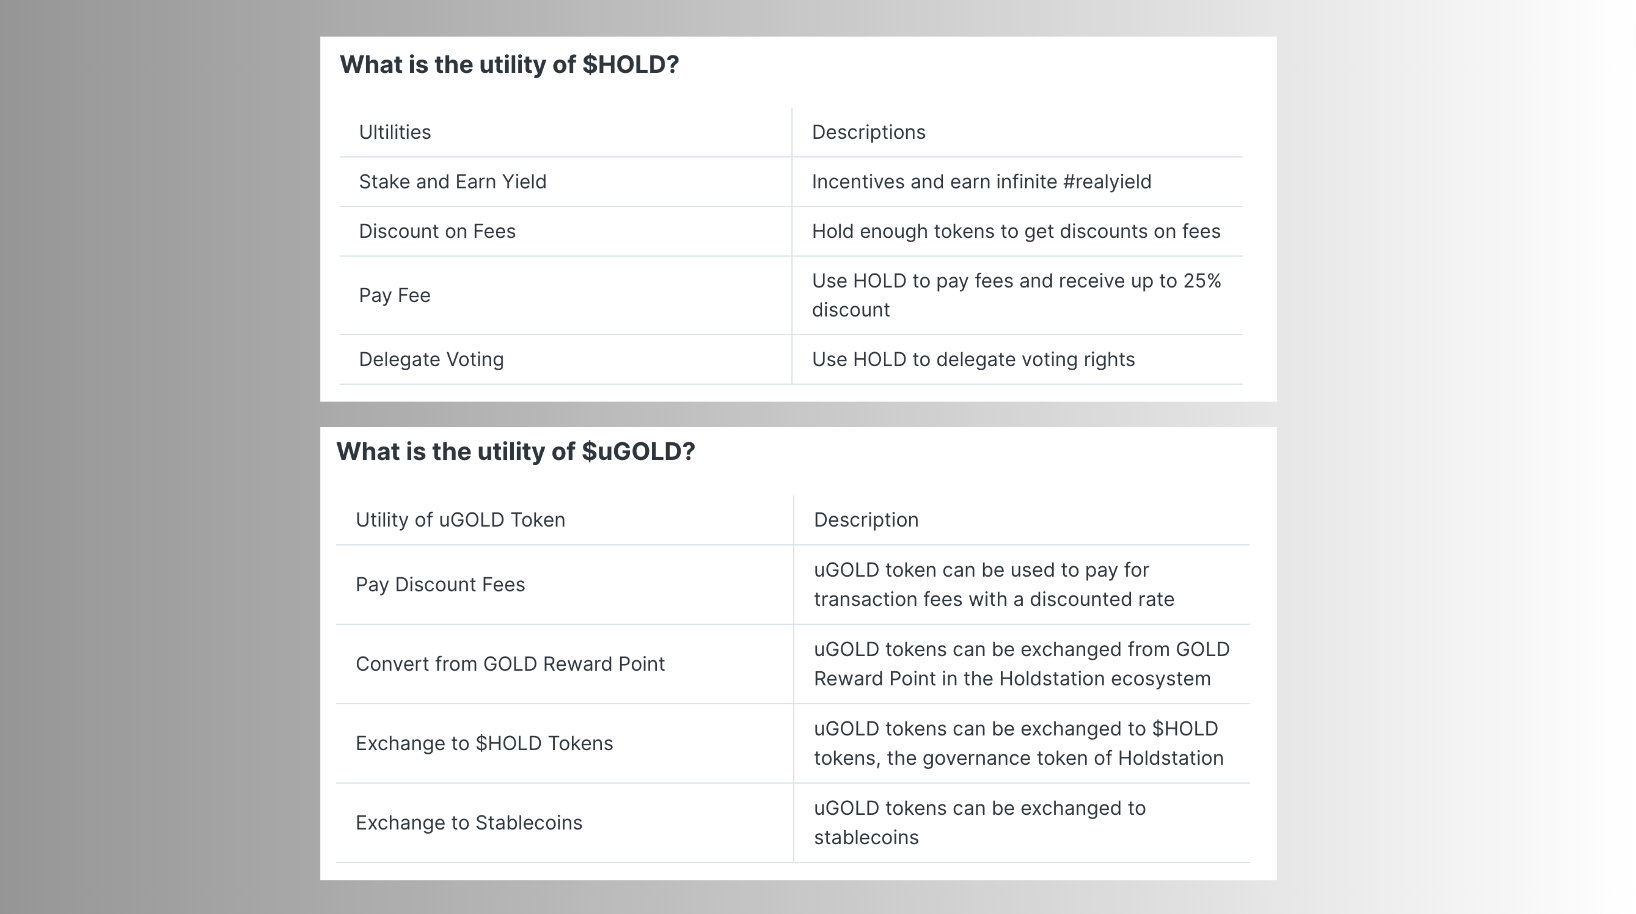
Task: Select the 'Pay Discount Fees' cell
Action: 440,584
